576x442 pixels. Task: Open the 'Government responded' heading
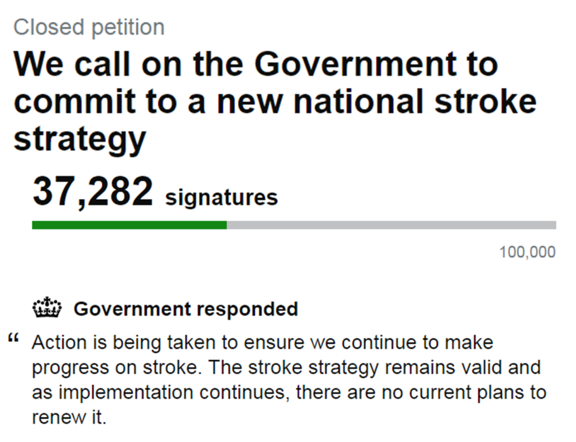click(x=186, y=309)
